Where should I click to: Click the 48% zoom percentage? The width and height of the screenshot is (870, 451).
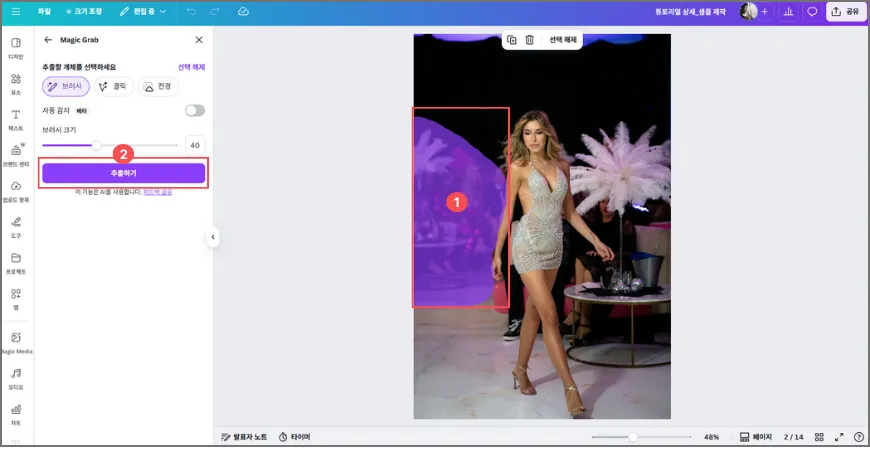[711, 437]
